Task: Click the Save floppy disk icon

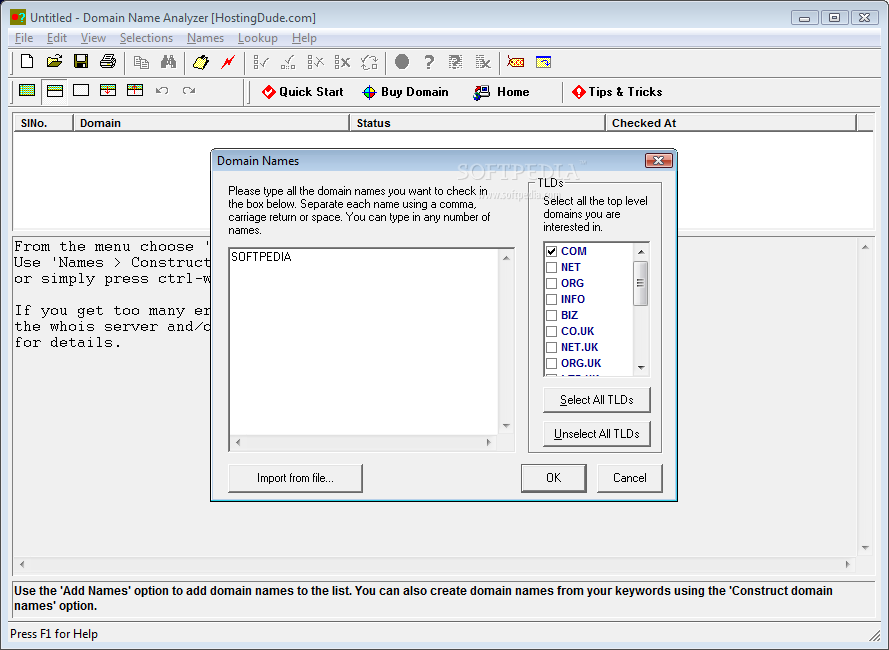Action: point(81,62)
